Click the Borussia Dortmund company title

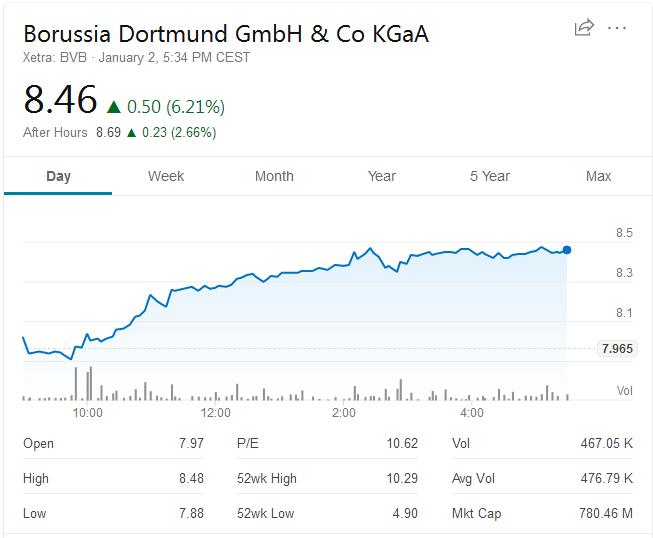click(226, 33)
